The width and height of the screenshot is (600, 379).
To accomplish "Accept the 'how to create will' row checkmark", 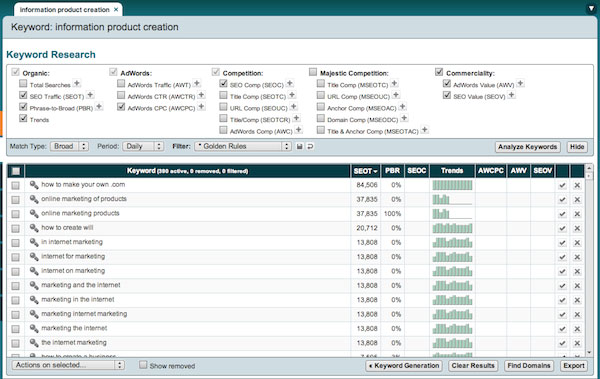I will (562, 229).
